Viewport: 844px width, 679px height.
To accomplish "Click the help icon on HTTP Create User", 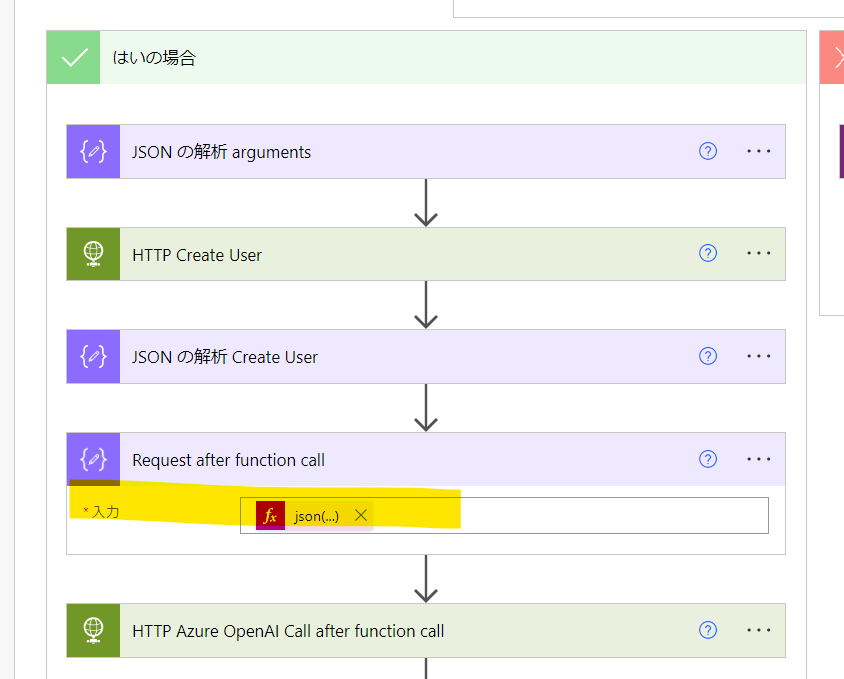I will tap(708, 253).
